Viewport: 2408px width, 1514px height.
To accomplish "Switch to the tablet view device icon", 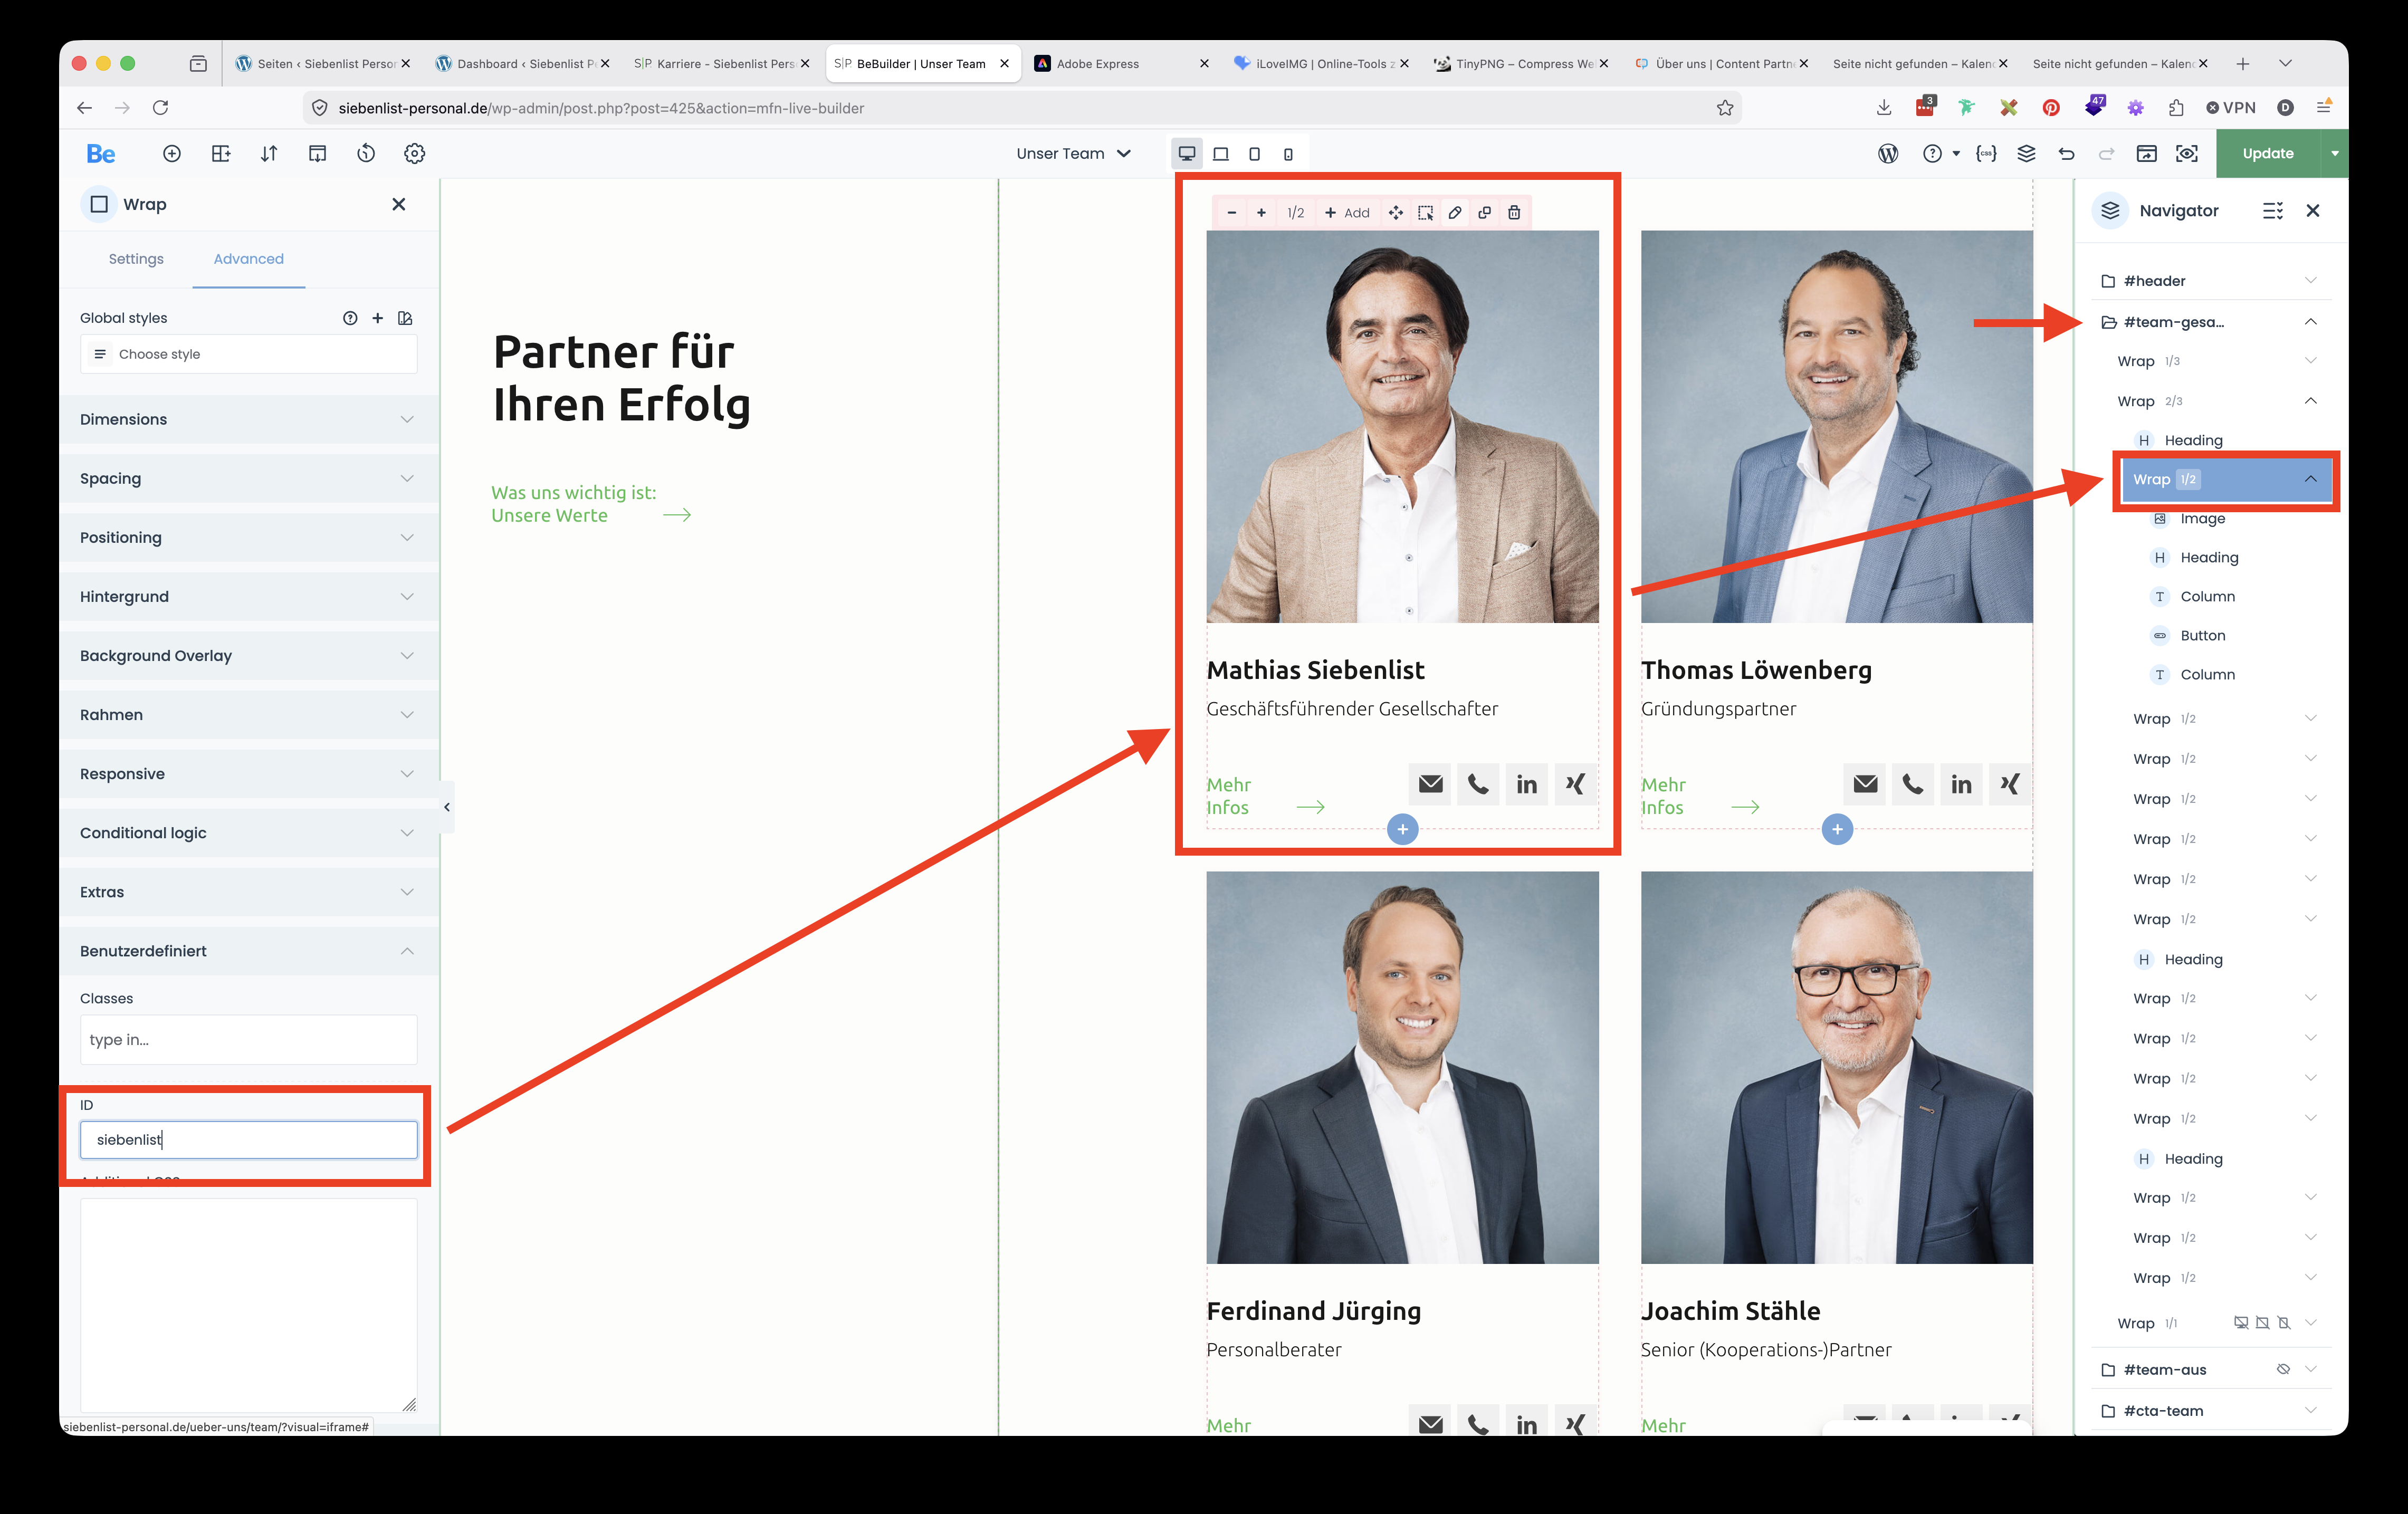I will [1254, 154].
